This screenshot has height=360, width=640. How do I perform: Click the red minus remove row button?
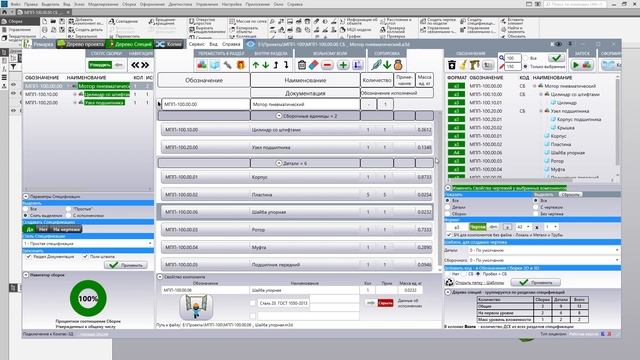pos(327,65)
